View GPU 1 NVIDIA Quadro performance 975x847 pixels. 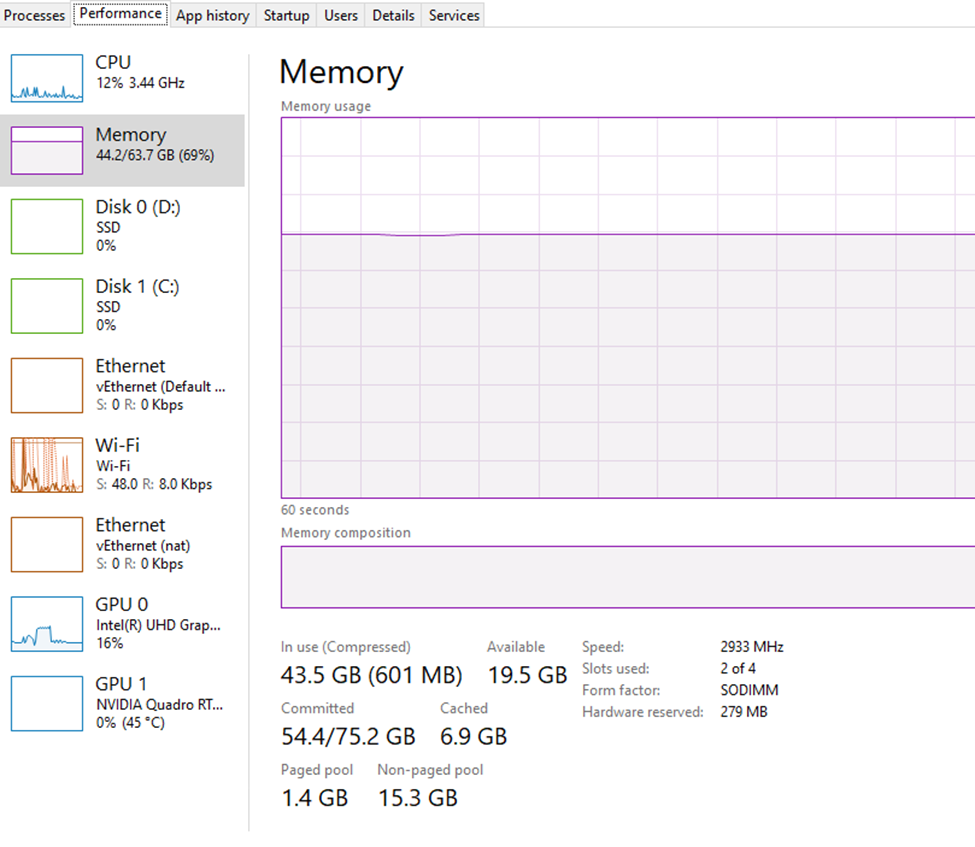[x=120, y=702]
